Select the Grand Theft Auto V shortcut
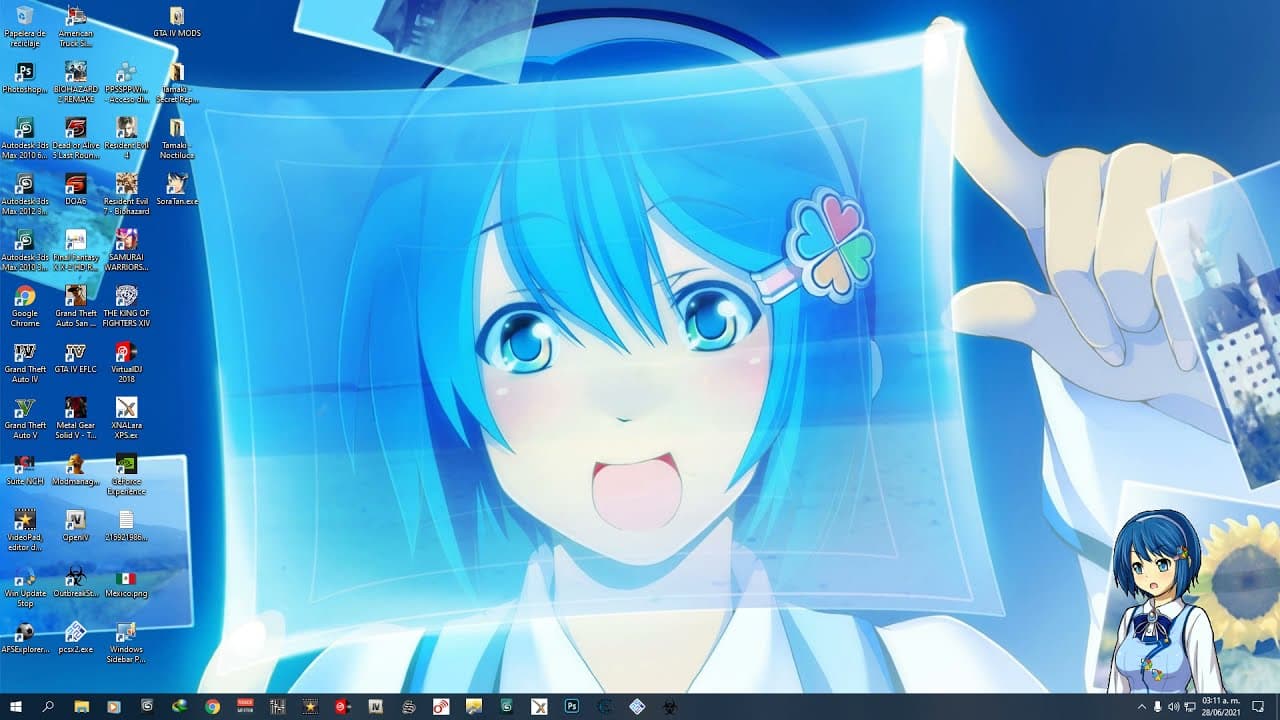 [x=25, y=419]
